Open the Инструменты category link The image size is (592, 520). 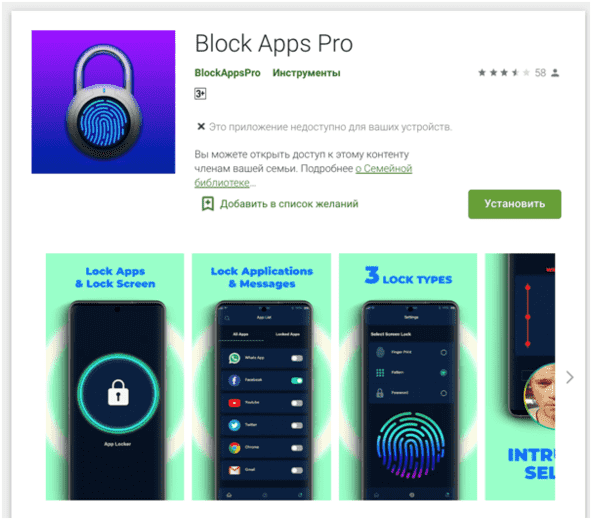(x=306, y=73)
